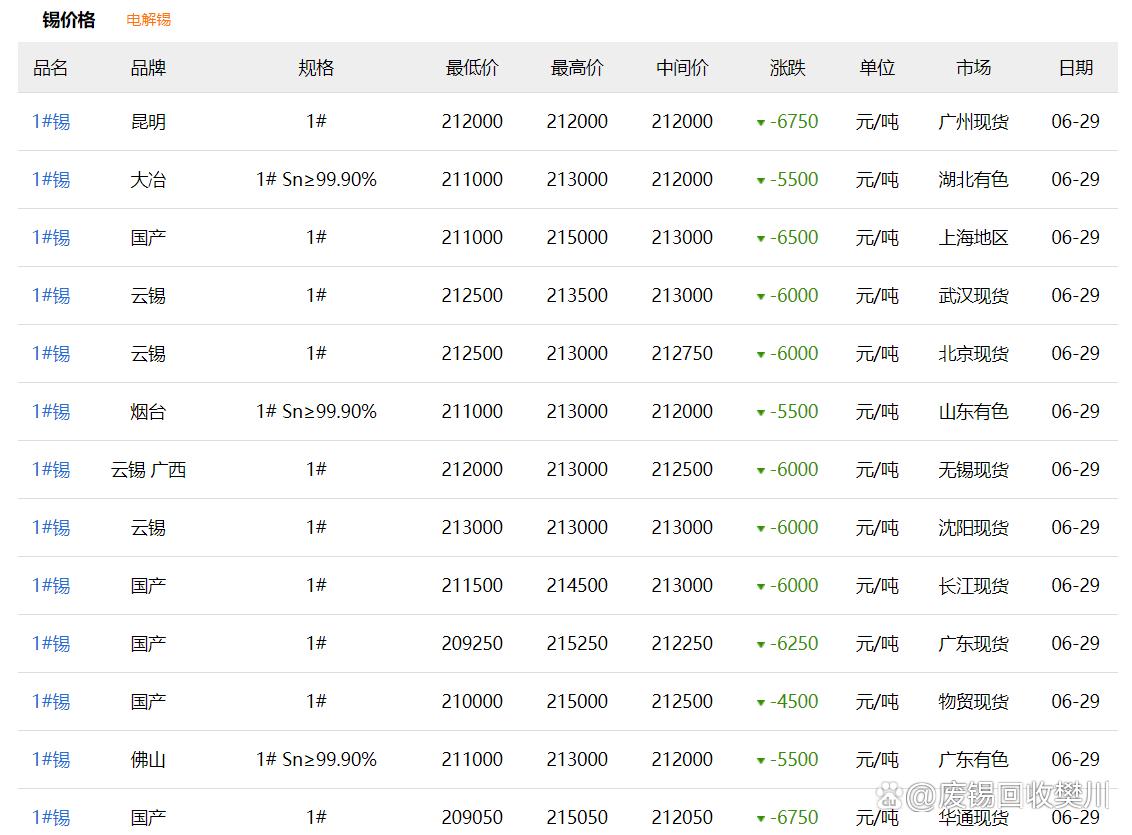1132x835 pixels.
Task: Click the 209250 lowest price cell
Action: (x=472, y=643)
